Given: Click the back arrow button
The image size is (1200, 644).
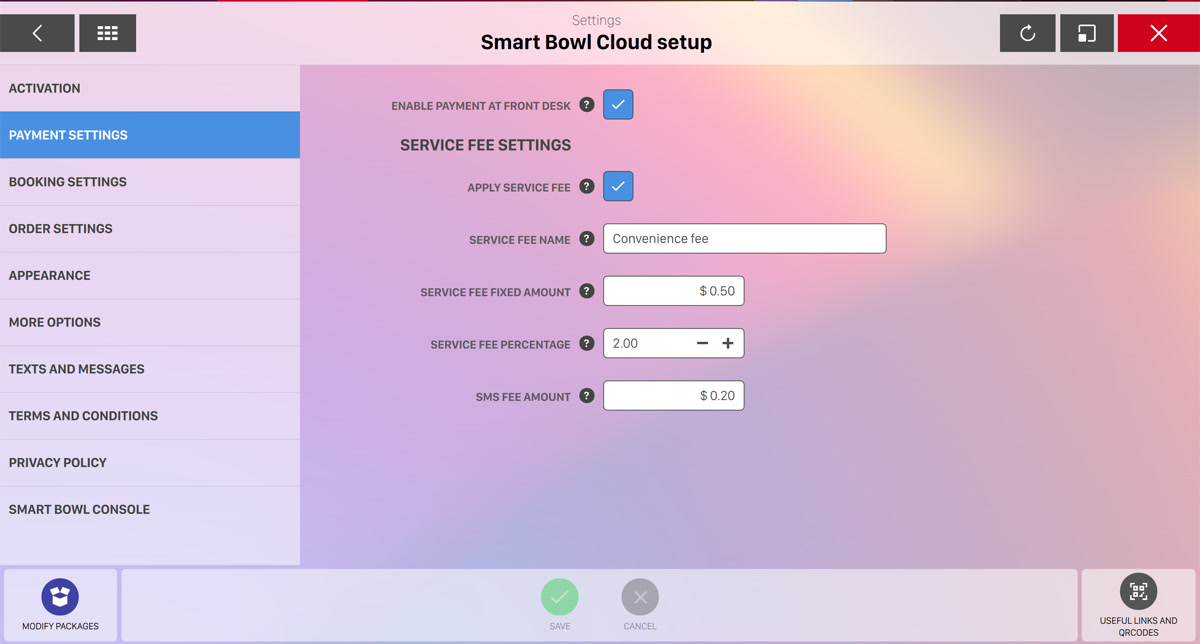Looking at the screenshot, I should pos(37,33).
